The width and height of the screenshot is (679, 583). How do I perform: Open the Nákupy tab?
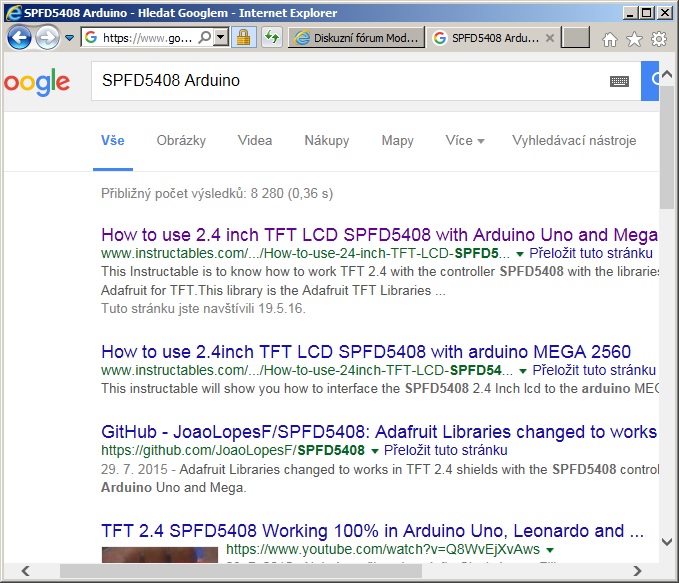[x=327, y=140]
